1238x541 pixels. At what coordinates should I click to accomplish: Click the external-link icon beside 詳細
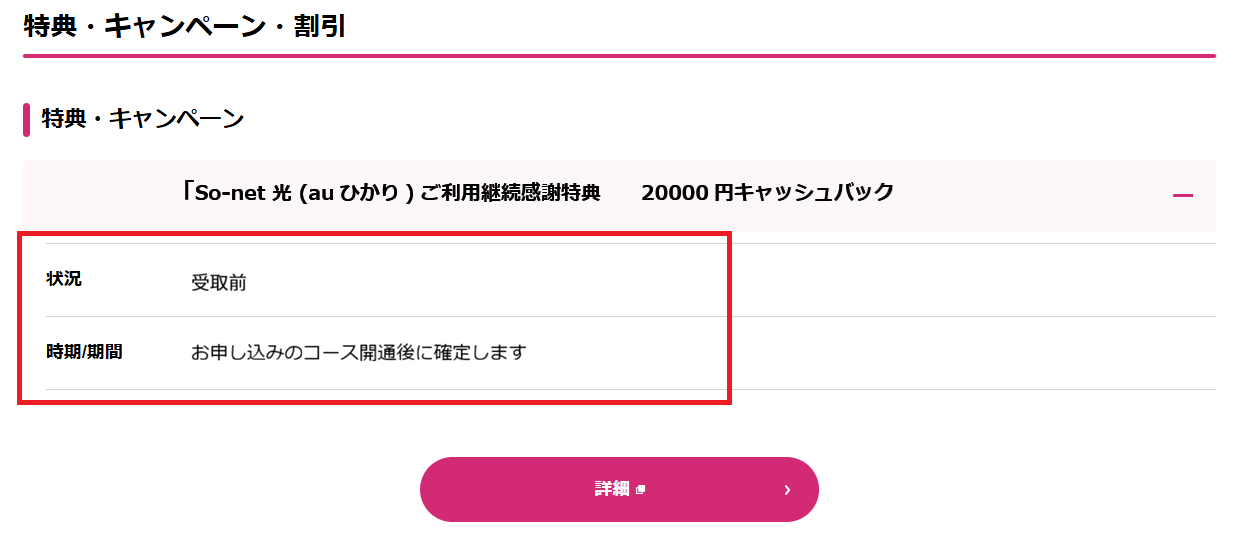(x=641, y=489)
